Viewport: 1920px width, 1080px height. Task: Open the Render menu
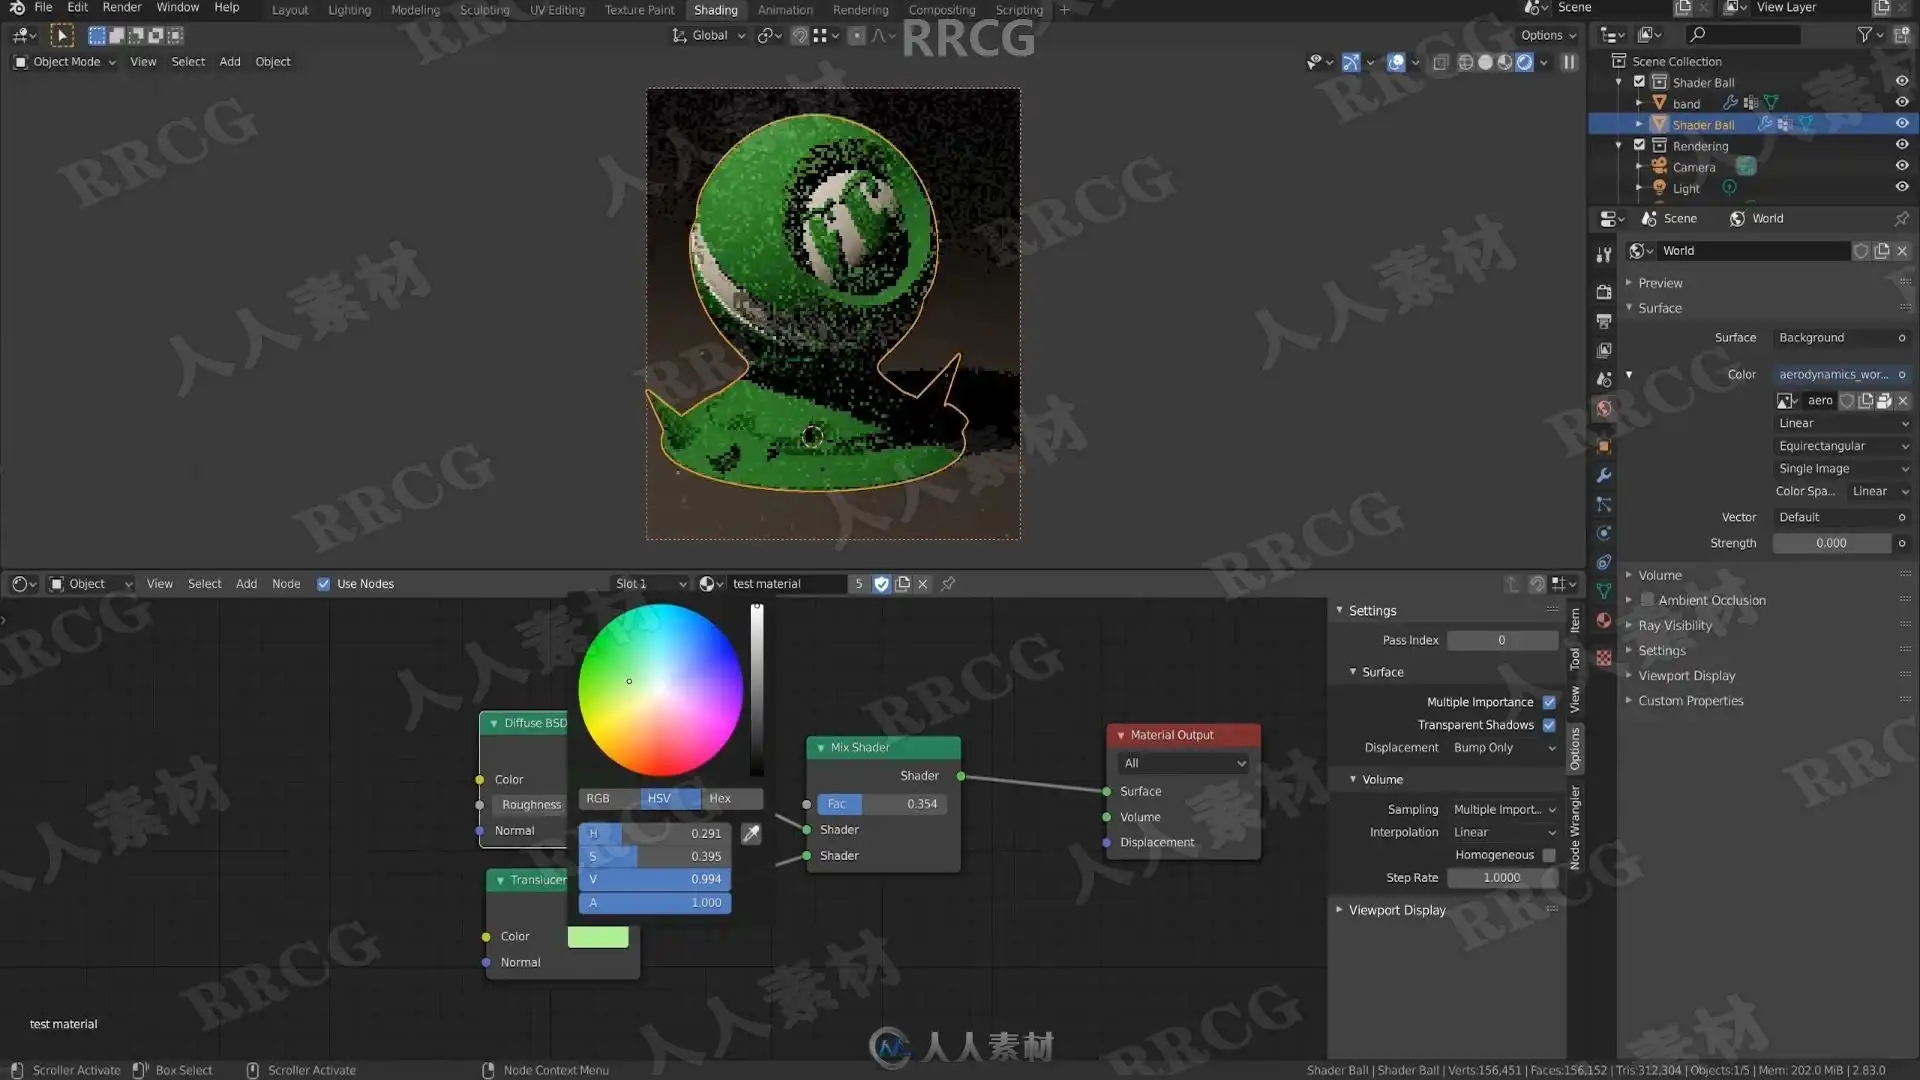pos(122,8)
